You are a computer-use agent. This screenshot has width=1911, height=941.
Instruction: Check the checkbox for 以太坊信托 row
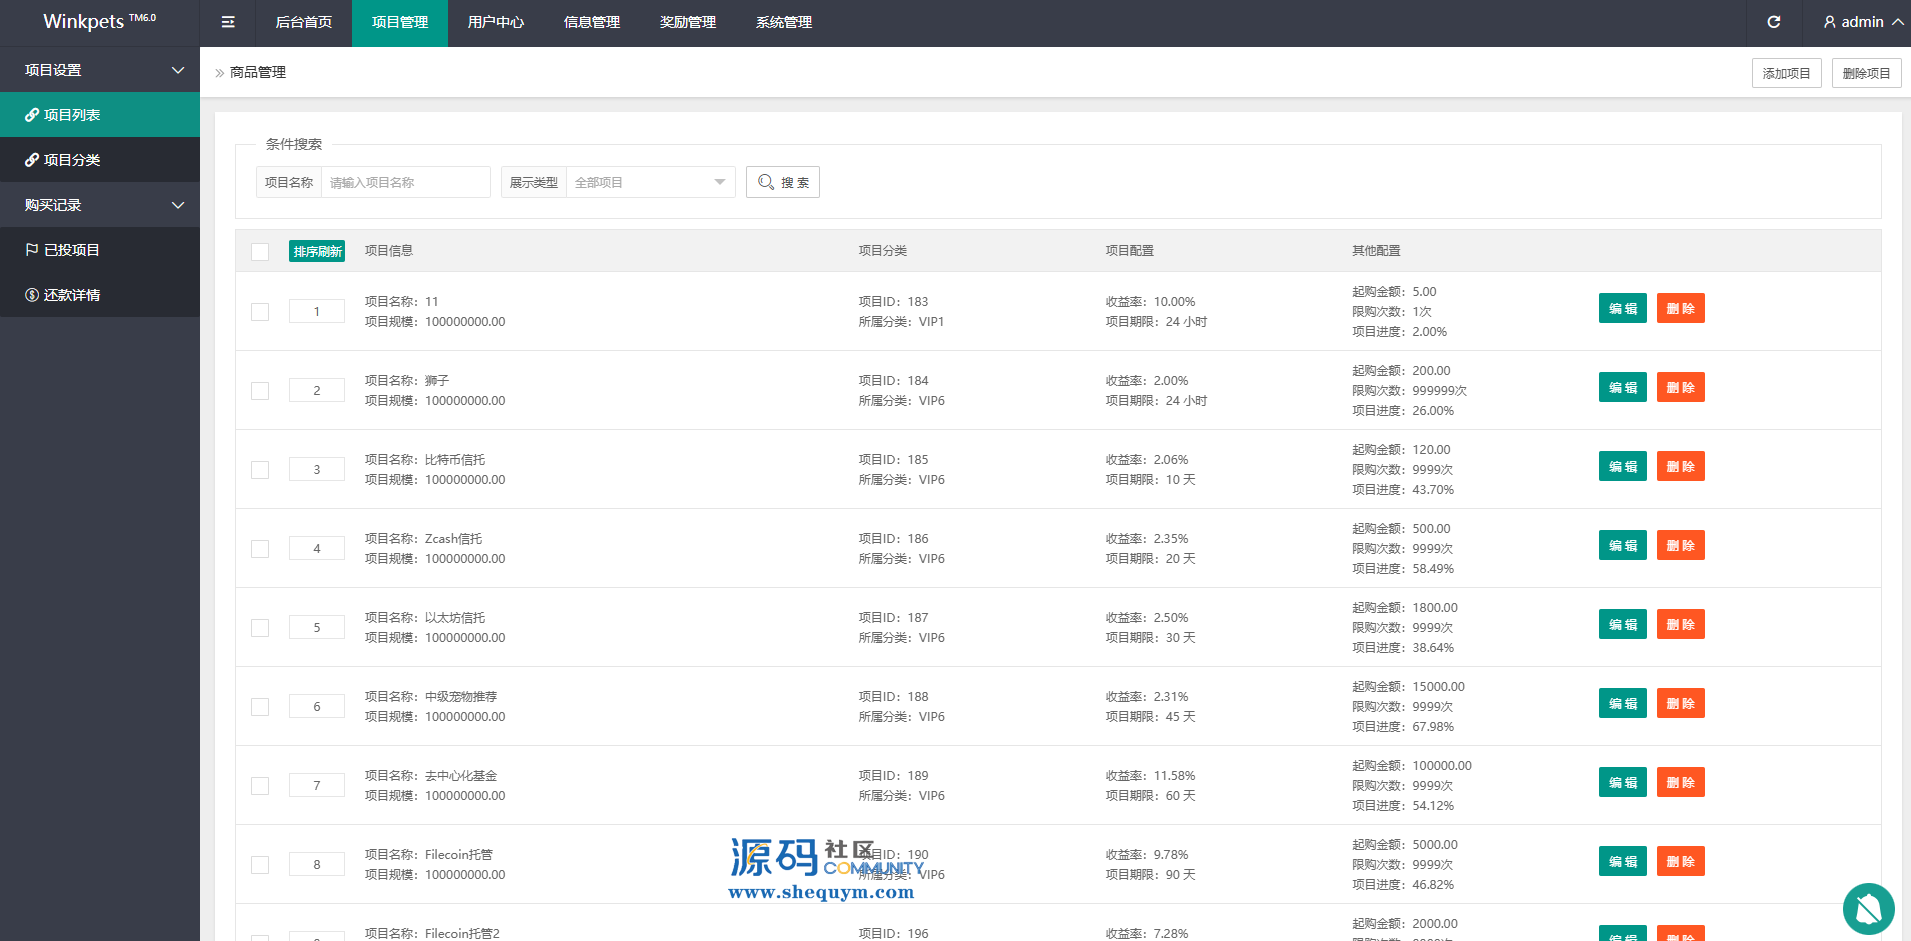click(260, 628)
